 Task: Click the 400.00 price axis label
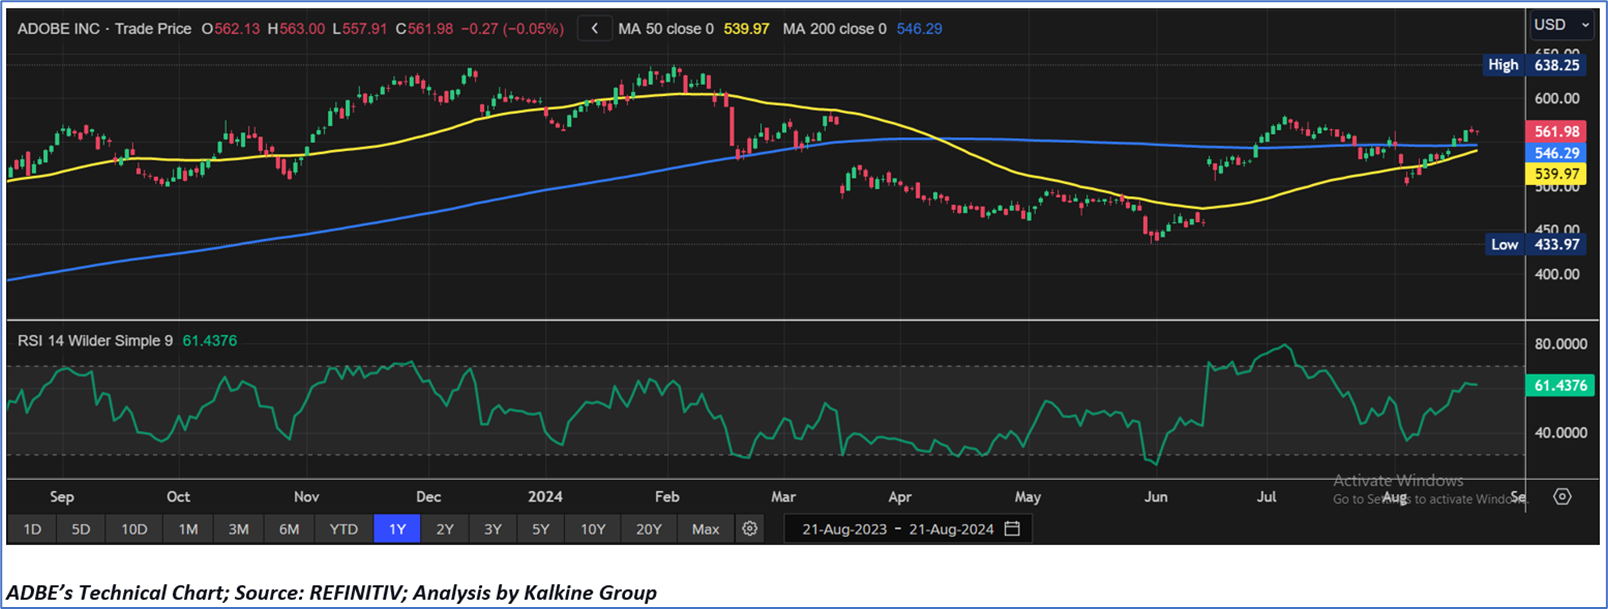pos(1557,274)
